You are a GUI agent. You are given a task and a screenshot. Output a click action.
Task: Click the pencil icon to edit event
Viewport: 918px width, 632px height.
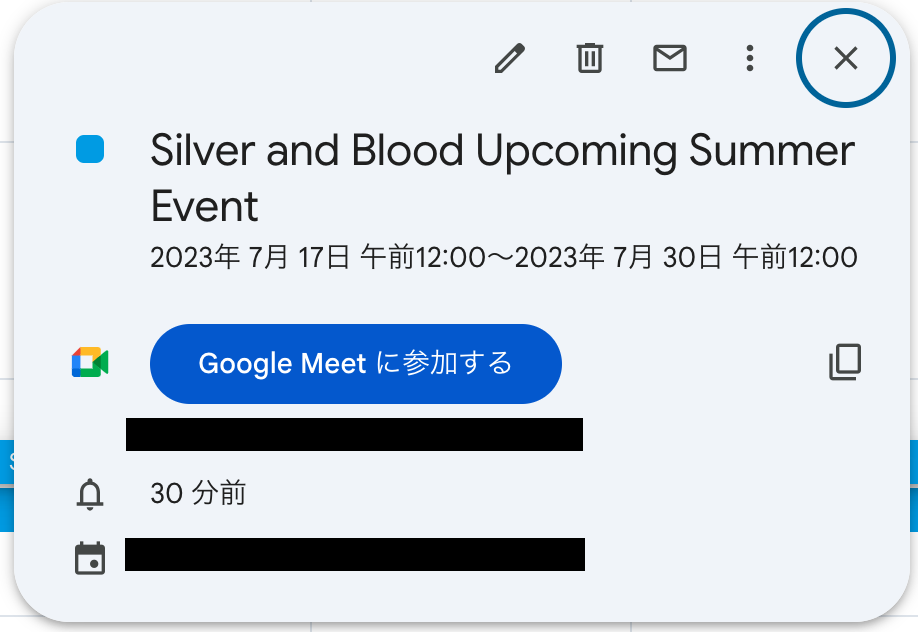coord(510,59)
